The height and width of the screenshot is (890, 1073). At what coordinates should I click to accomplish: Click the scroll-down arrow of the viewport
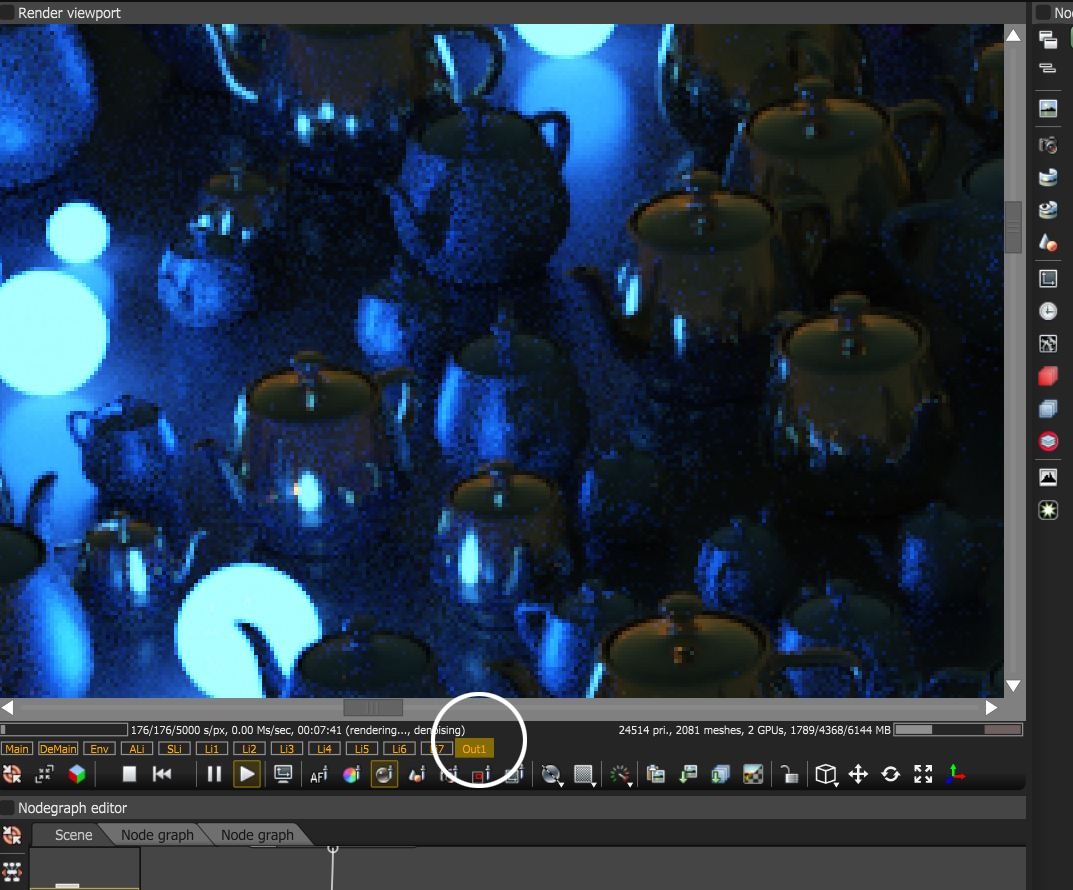1013,685
